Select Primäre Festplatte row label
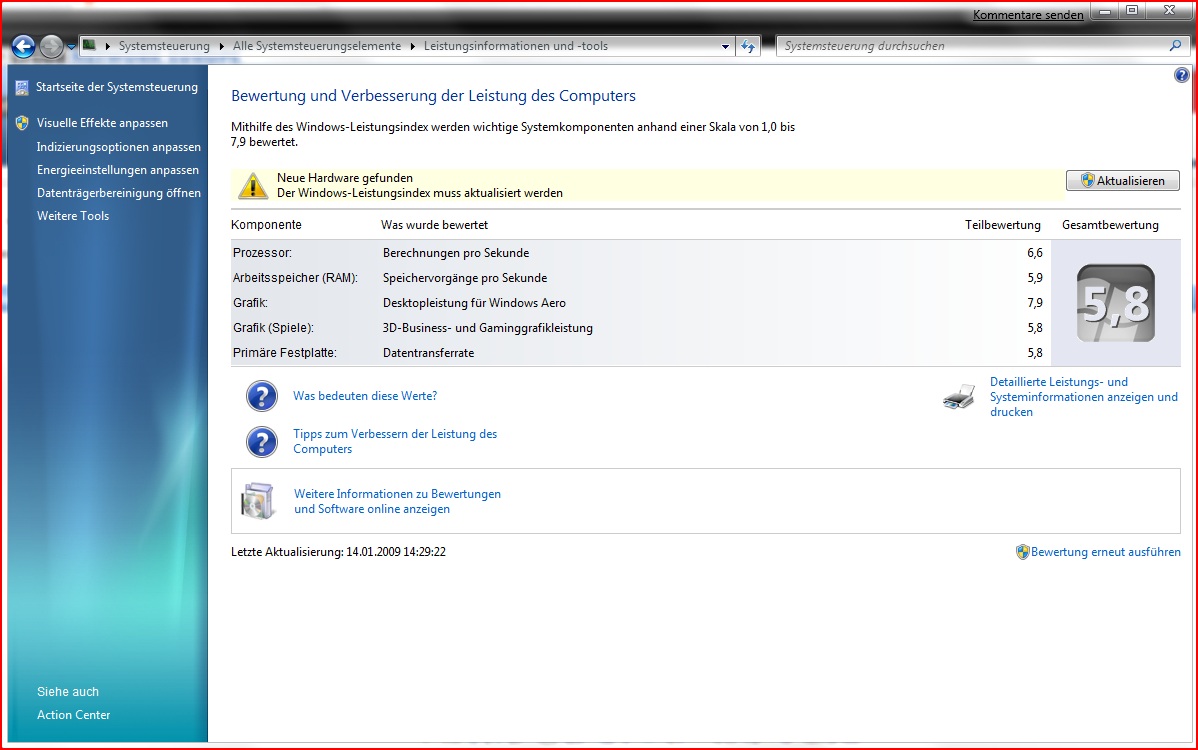 pos(285,353)
